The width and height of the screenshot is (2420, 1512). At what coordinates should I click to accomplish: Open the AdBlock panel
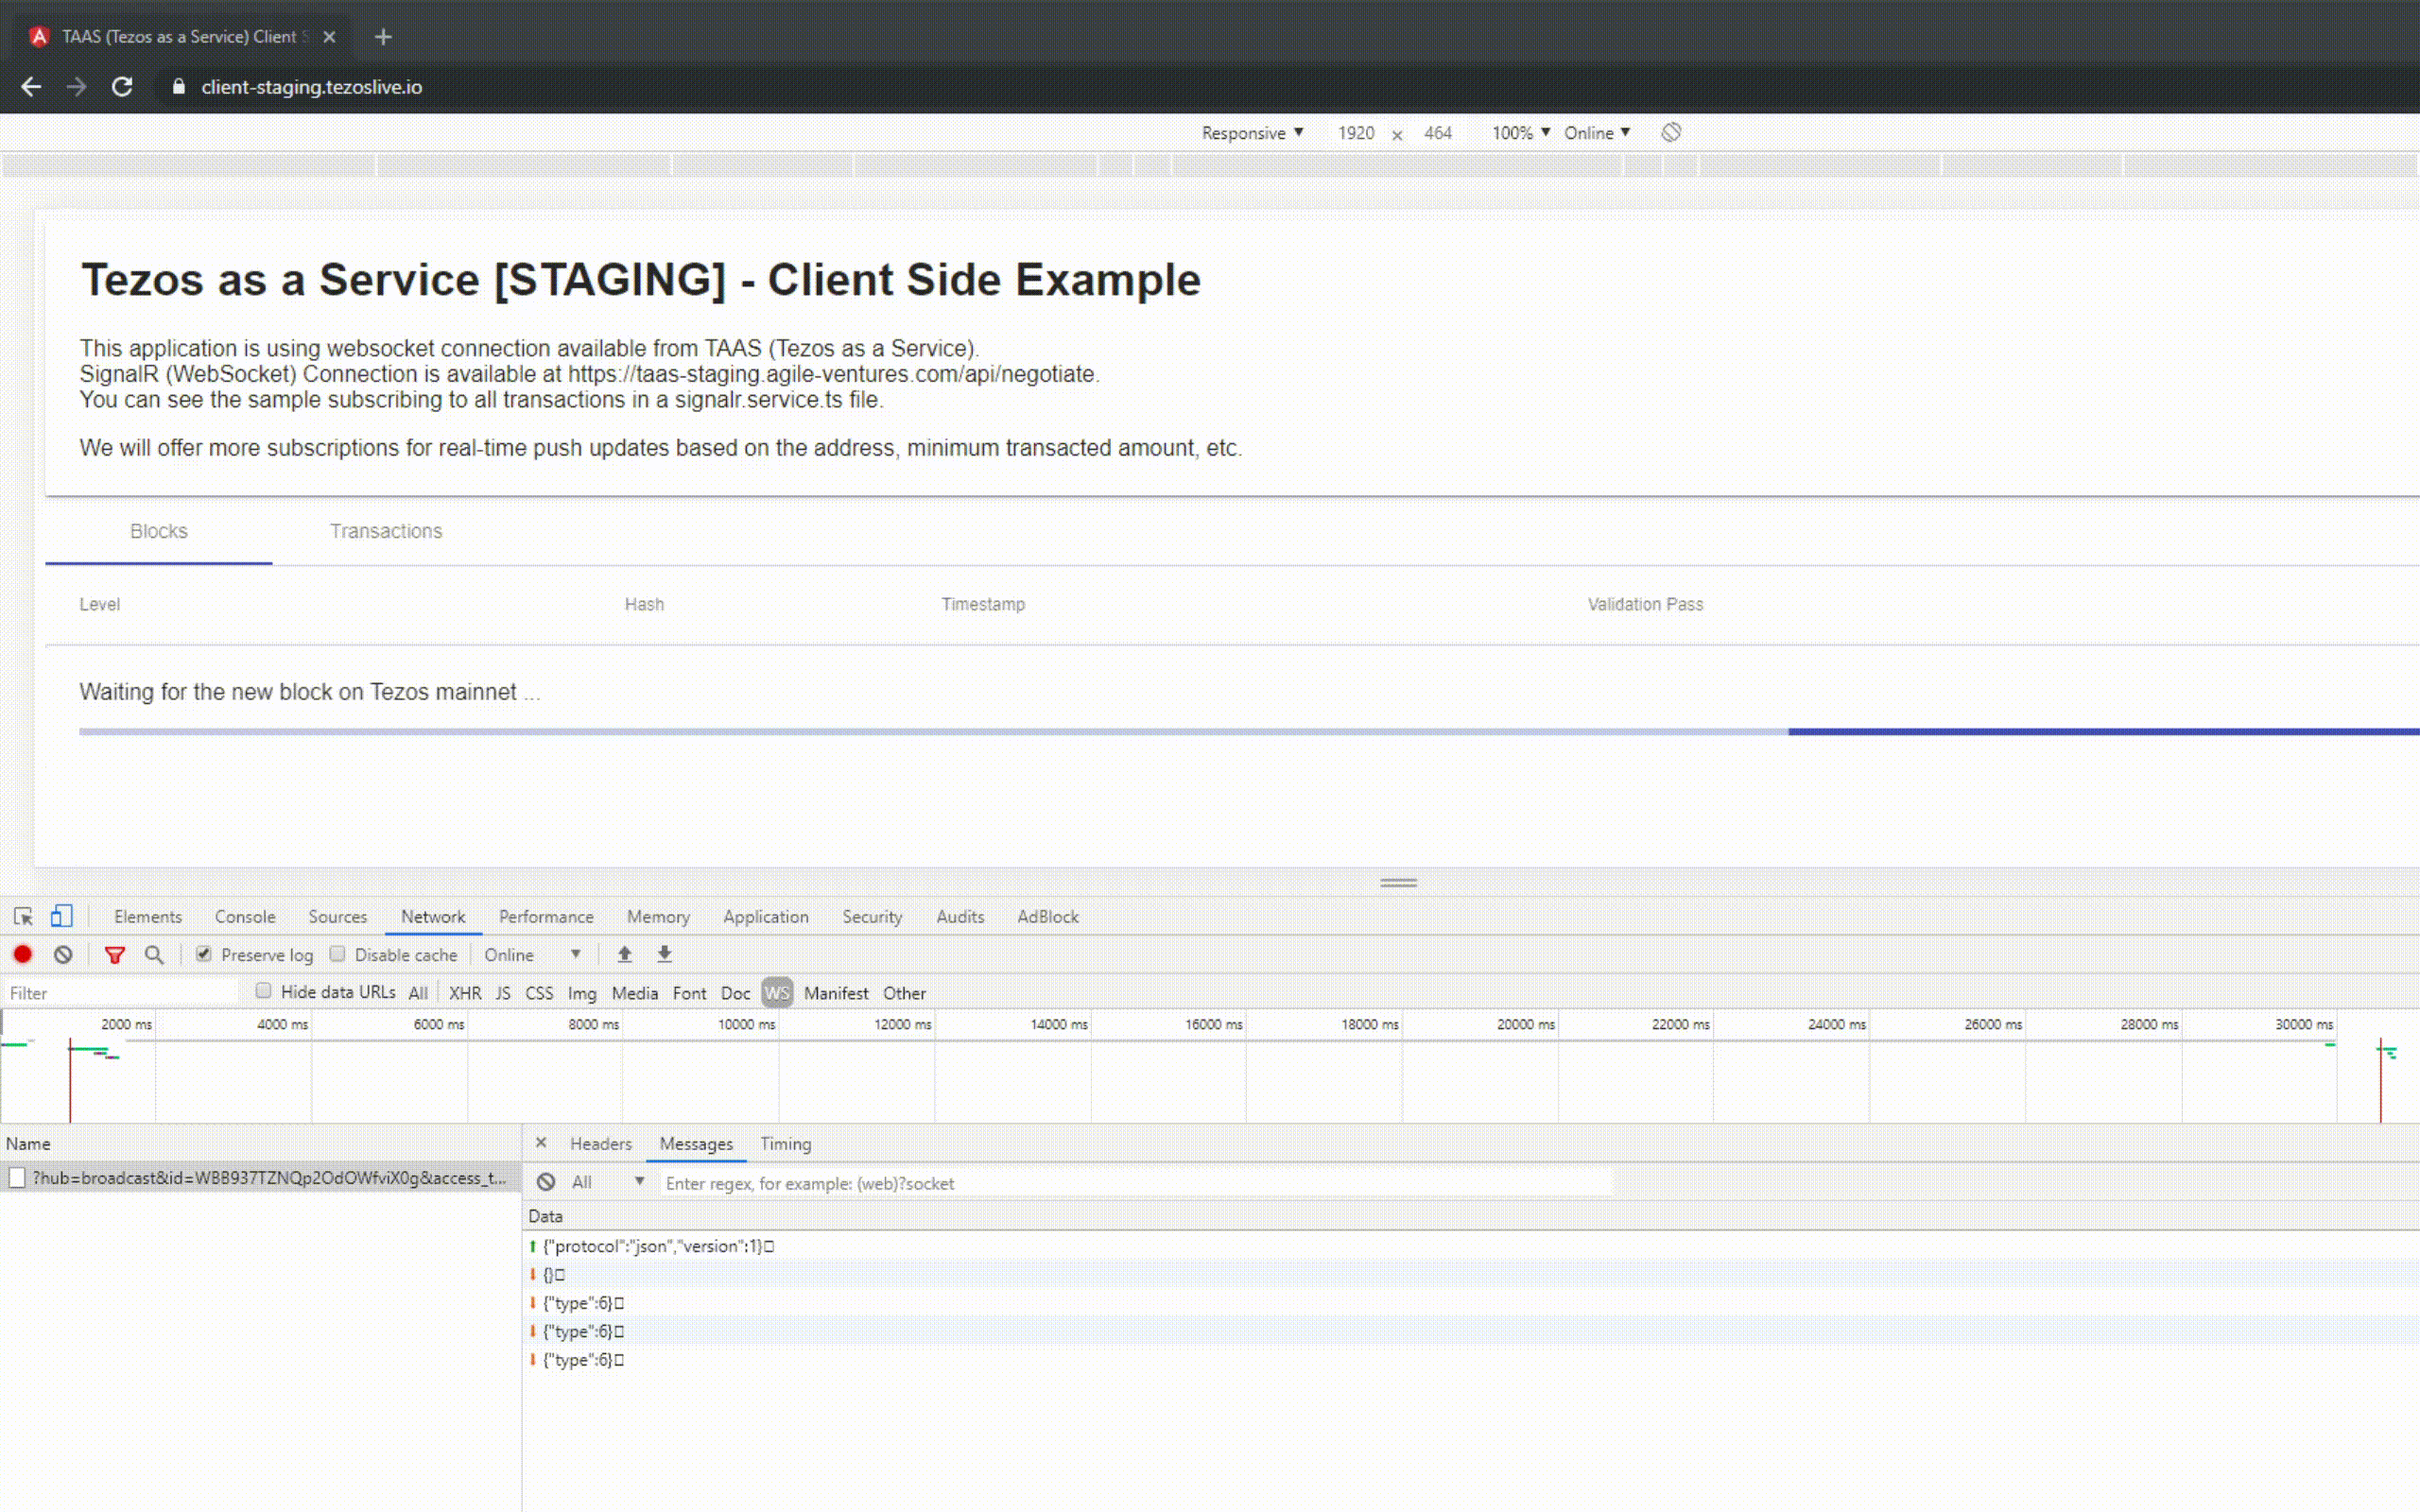[x=1048, y=917]
